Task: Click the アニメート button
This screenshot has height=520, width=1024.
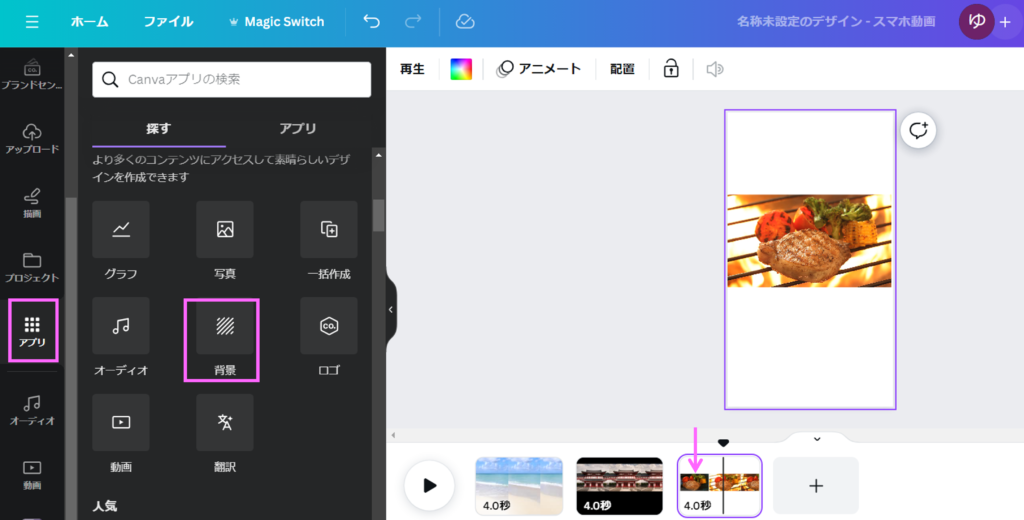Action: point(539,69)
